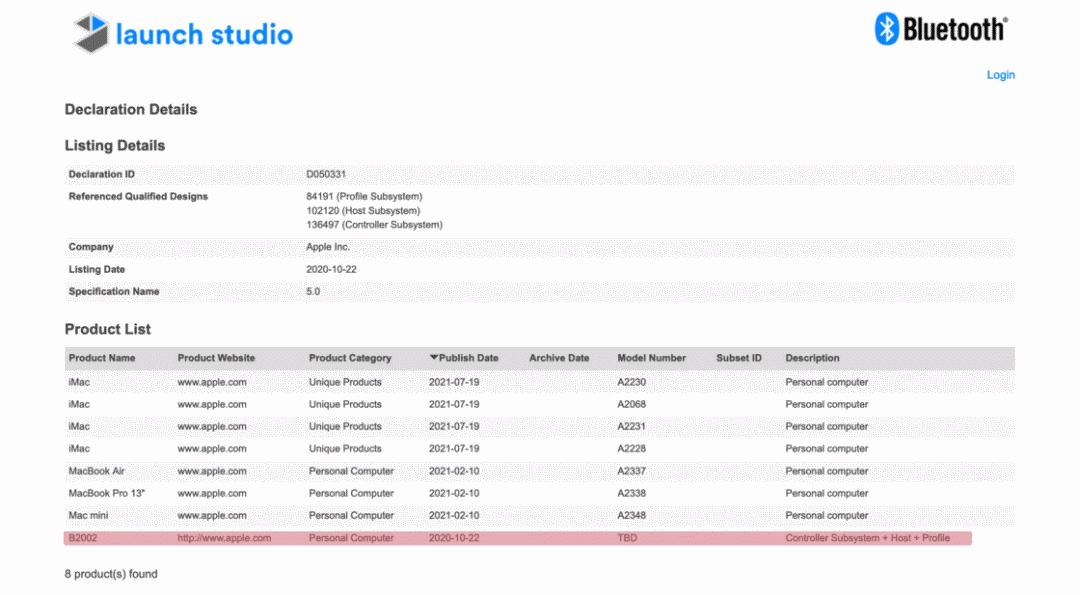Image resolution: width=1080 pixels, height=595 pixels.
Task: Sort table by Publish Date arrow
Action: click(x=433, y=357)
